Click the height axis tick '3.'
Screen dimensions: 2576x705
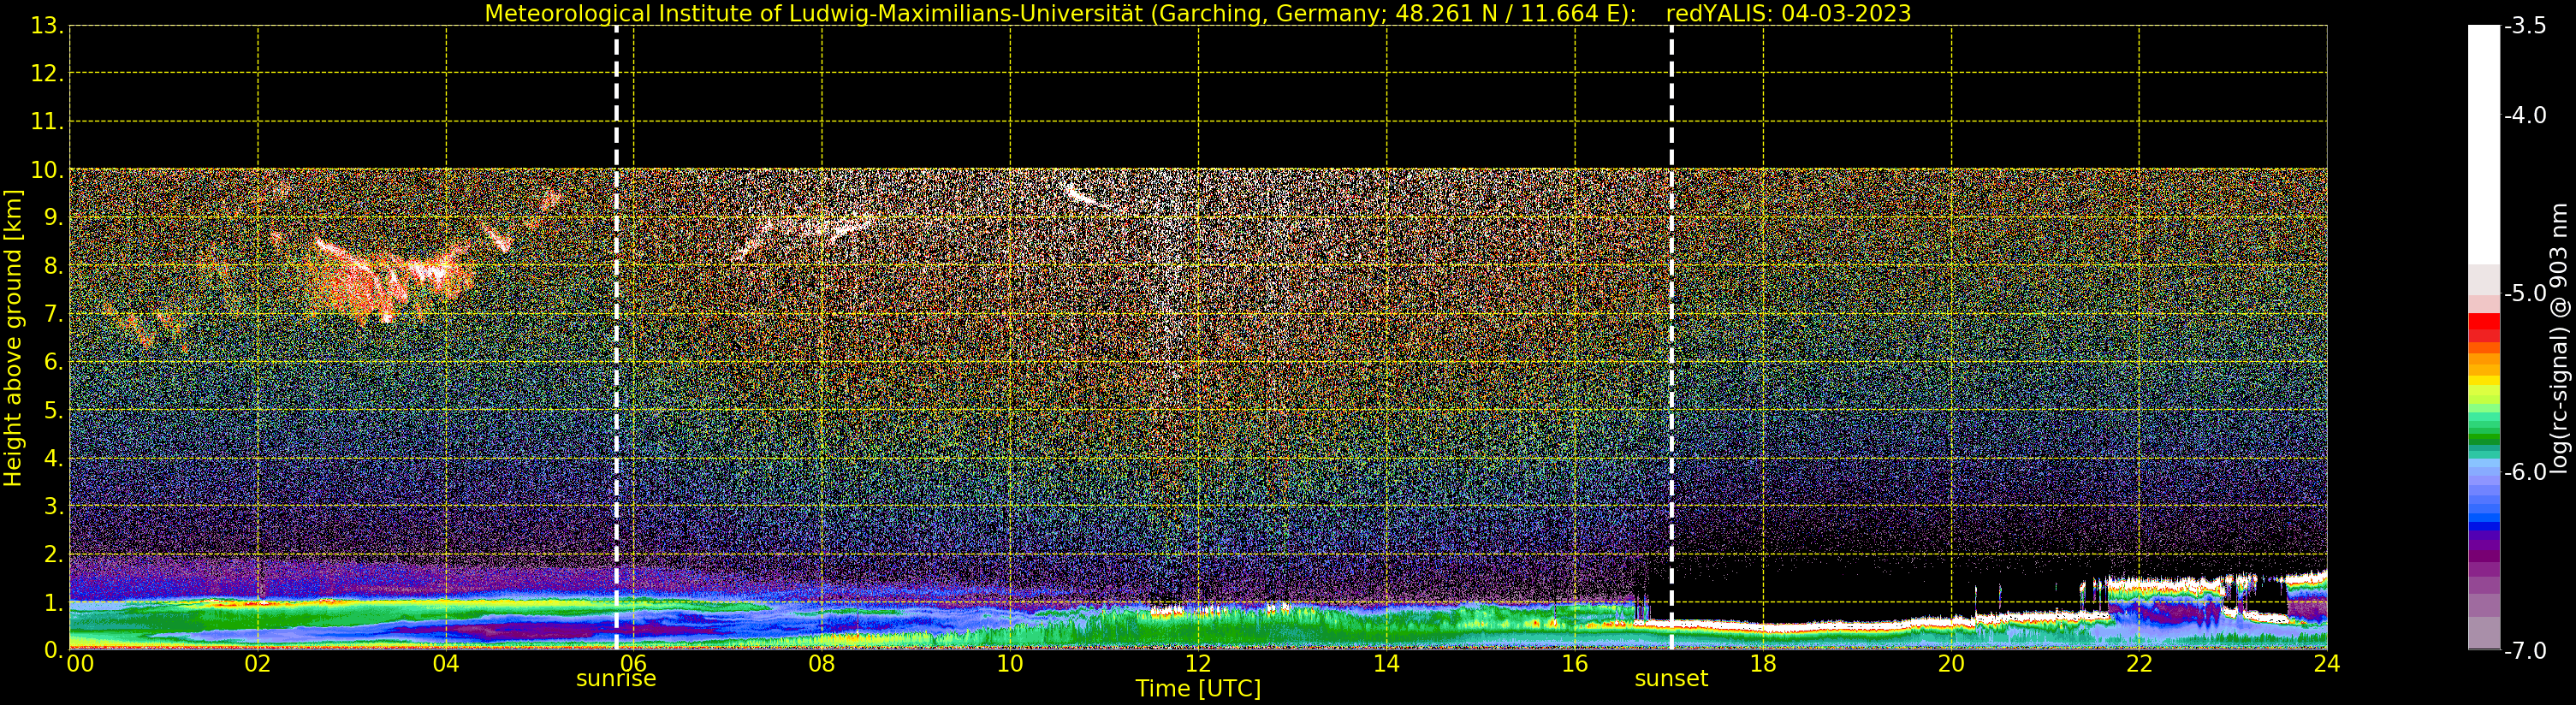55,506
